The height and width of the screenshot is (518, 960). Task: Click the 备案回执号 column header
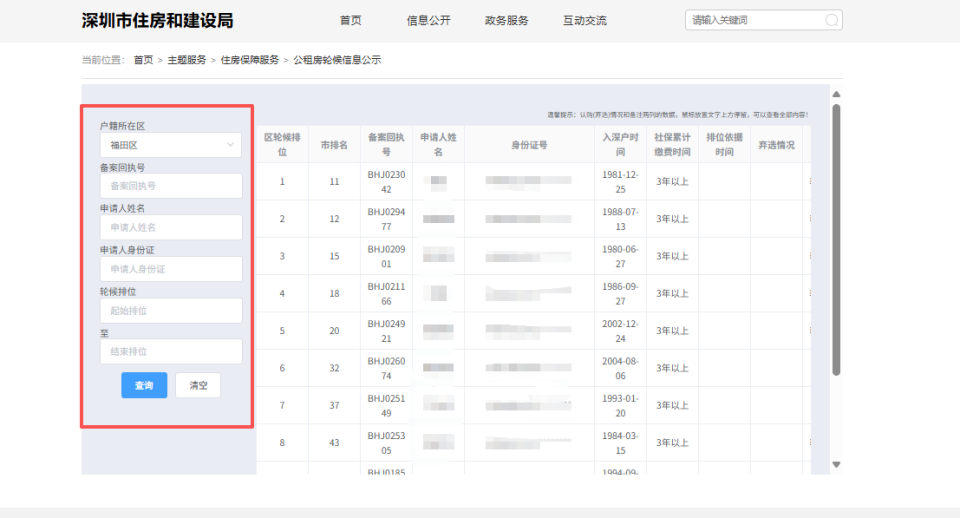(x=386, y=145)
